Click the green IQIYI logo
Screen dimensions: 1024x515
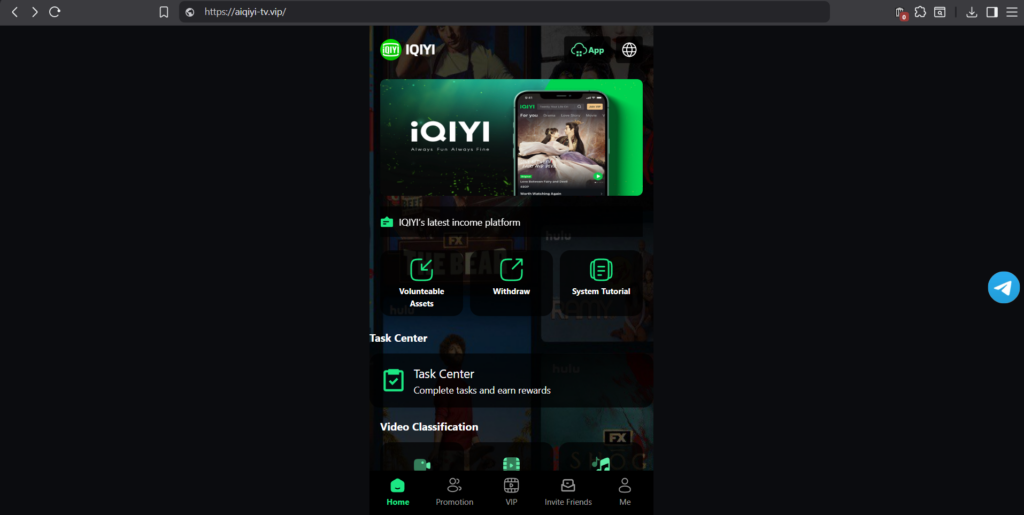coord(391,50)
